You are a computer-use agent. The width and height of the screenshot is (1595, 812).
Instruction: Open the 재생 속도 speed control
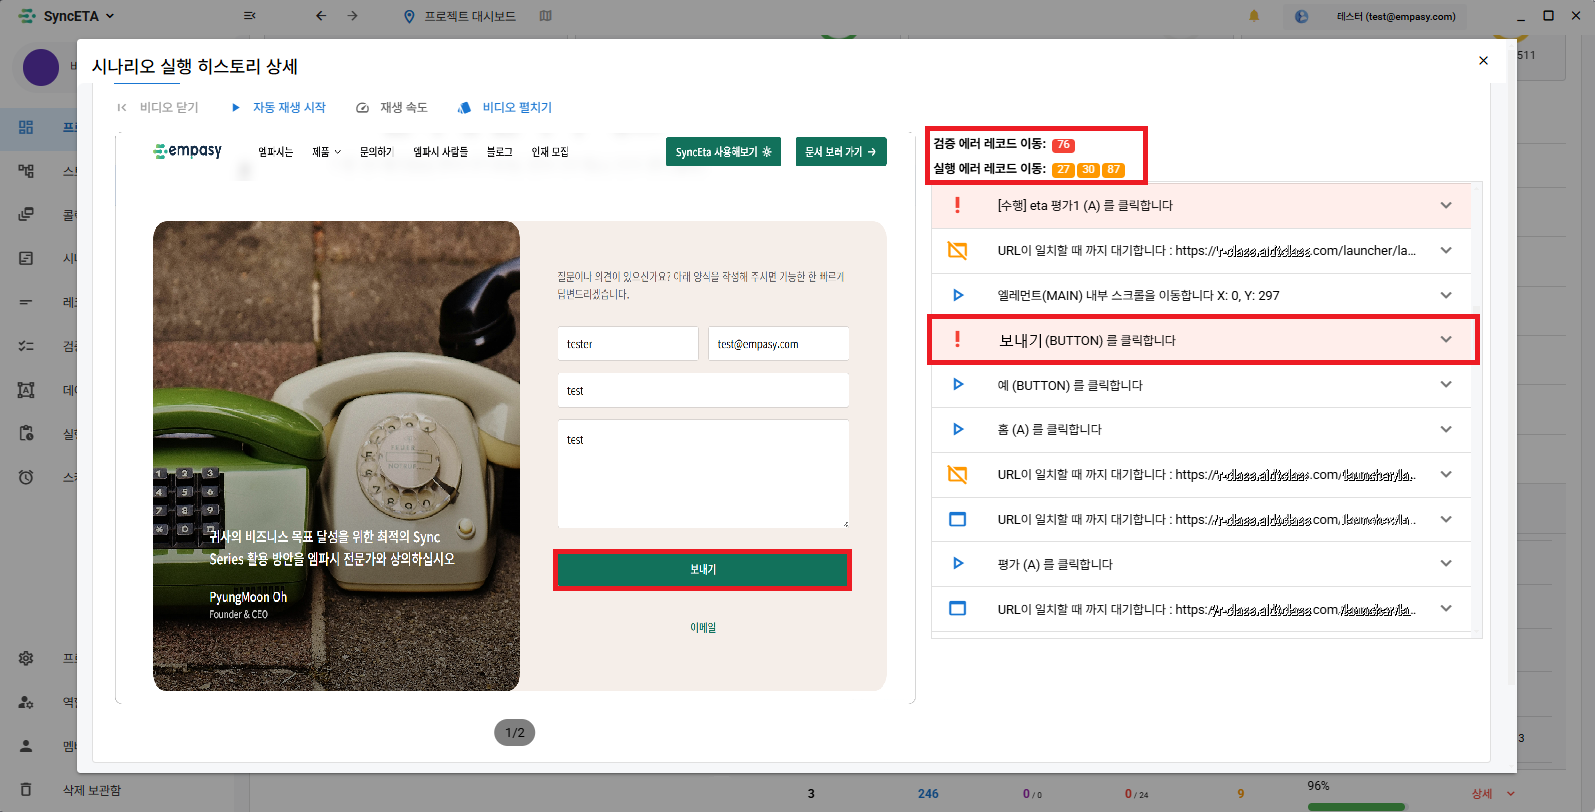(392, 108)
